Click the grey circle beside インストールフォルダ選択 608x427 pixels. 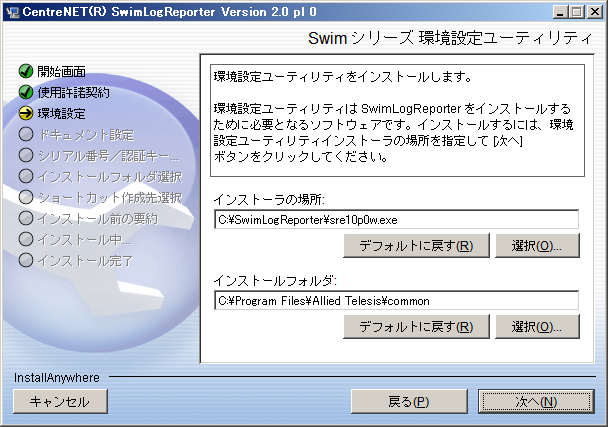26,176
